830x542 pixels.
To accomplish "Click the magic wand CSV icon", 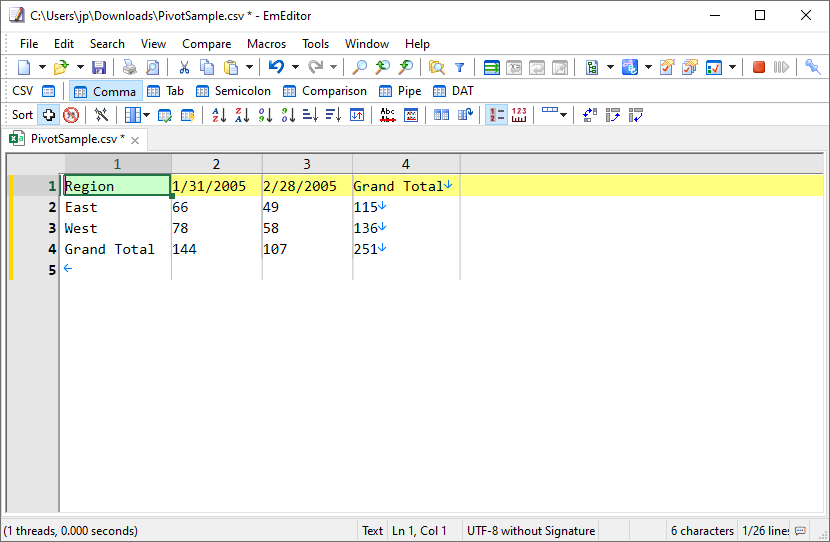I will [101, 115].
